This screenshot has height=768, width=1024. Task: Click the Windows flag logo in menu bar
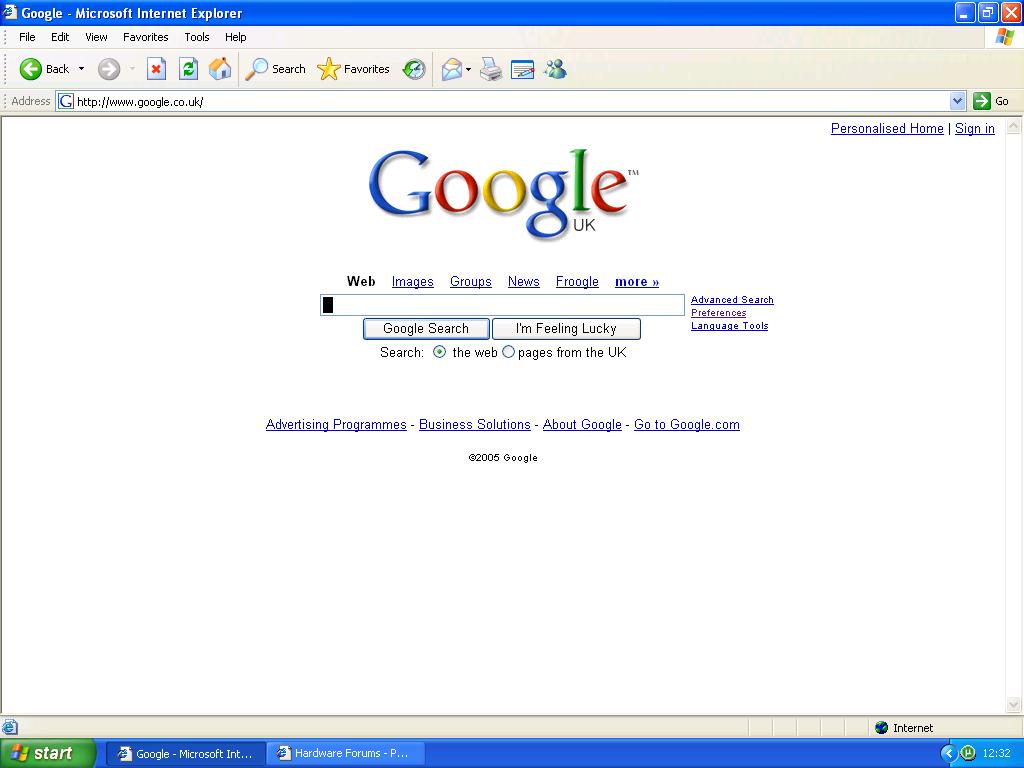(x=1004, y=37)
